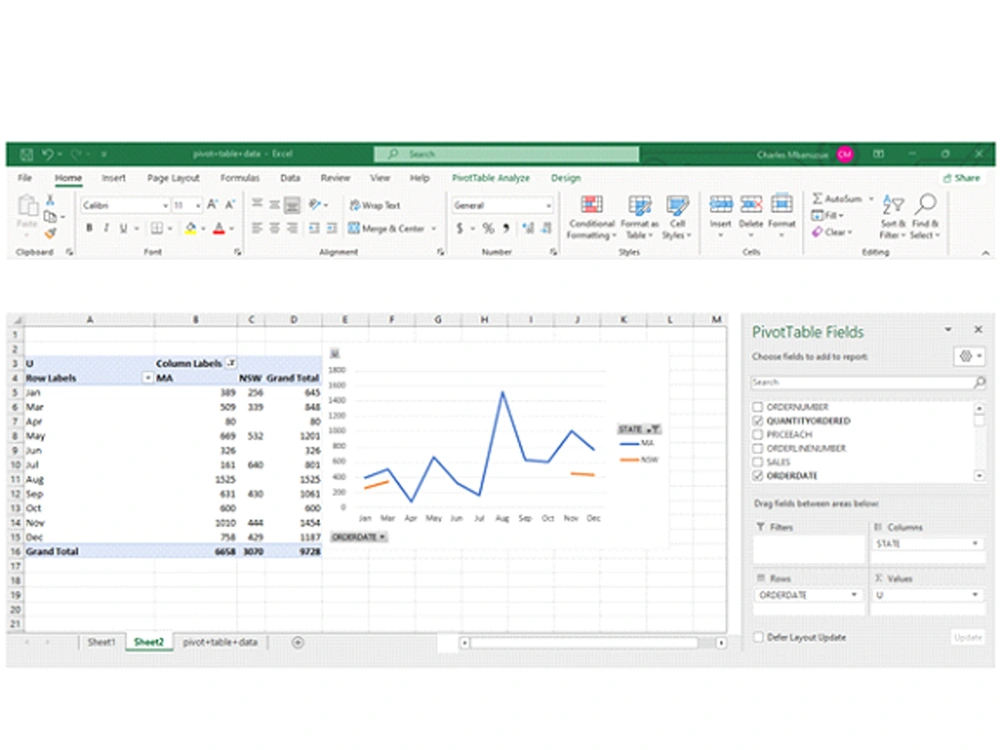
Task: Open STATE field dropdown in Columns
Action: [x=975, y=543]
